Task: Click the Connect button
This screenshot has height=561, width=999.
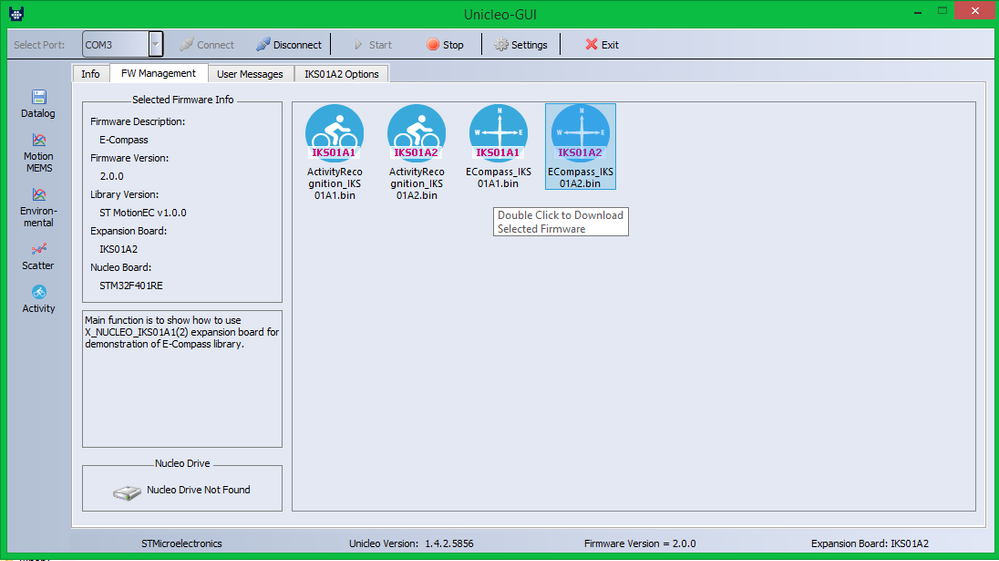Action: click(207, 45)
